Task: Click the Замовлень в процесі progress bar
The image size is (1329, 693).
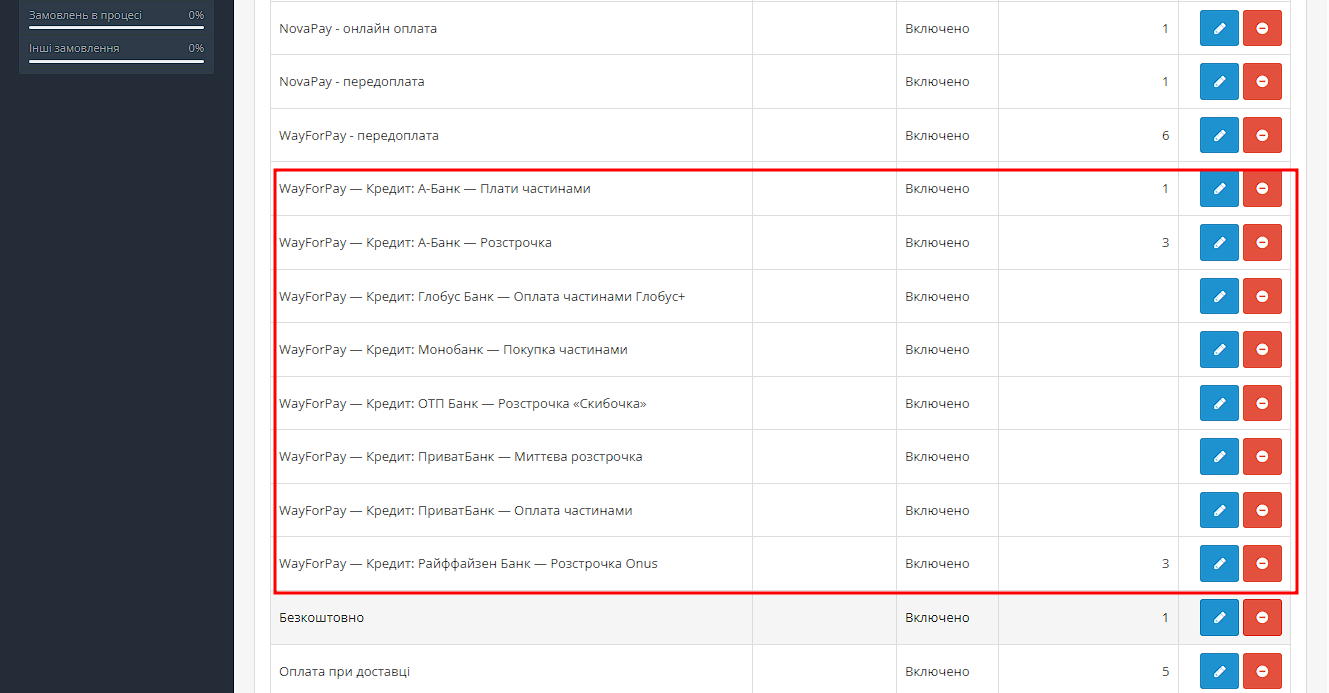Action: (116, 28)
